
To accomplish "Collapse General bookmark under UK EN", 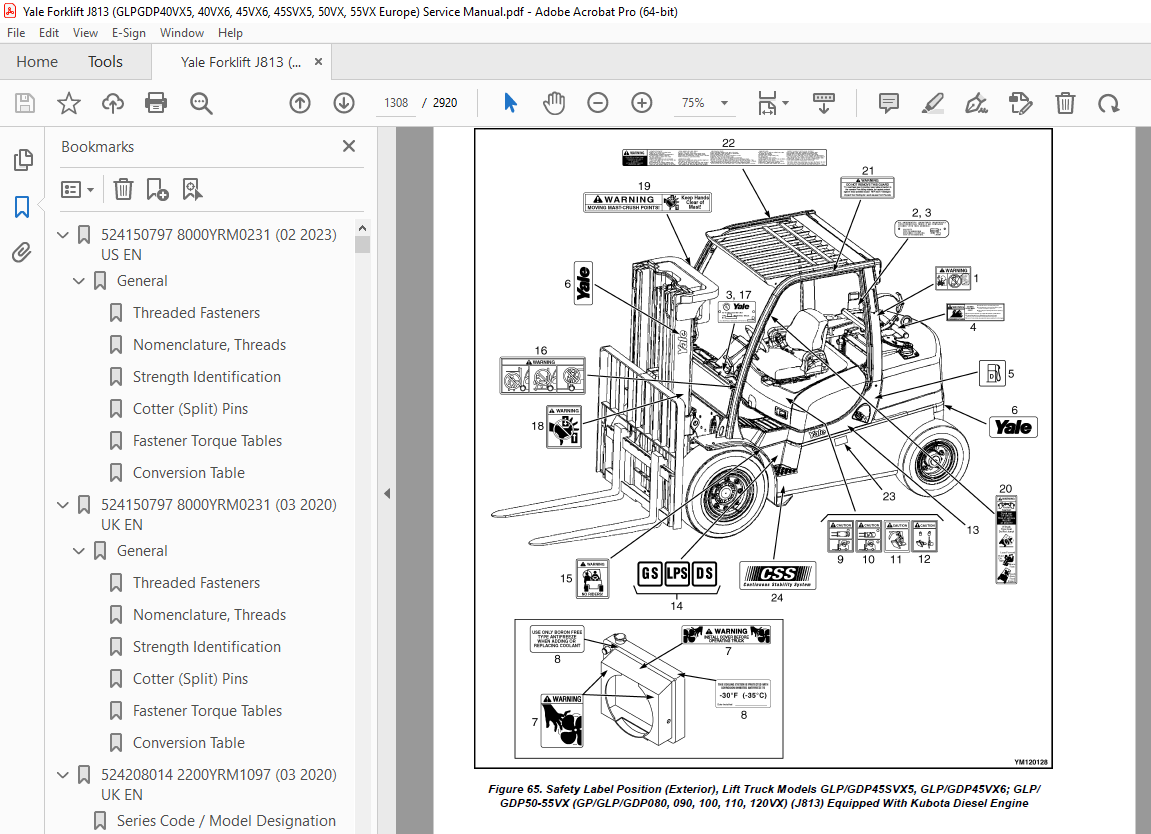I will pos(79,551).
